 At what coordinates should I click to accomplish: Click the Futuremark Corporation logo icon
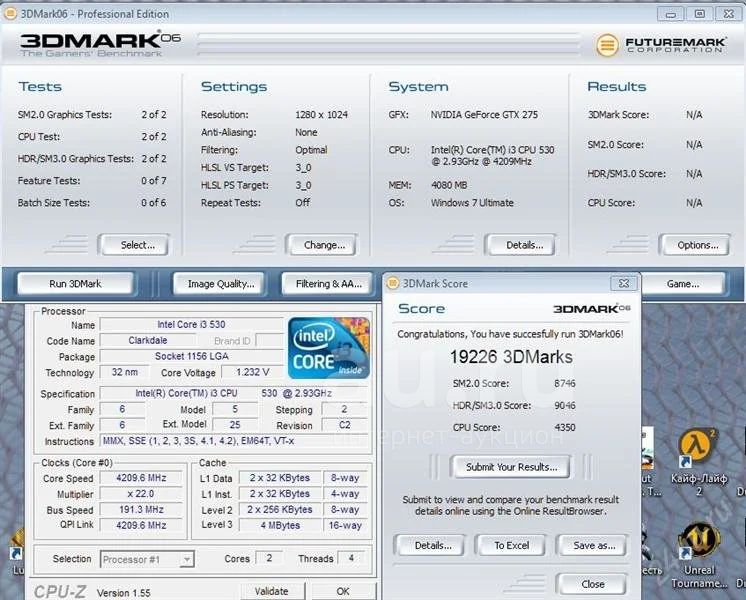pos(607,45)
